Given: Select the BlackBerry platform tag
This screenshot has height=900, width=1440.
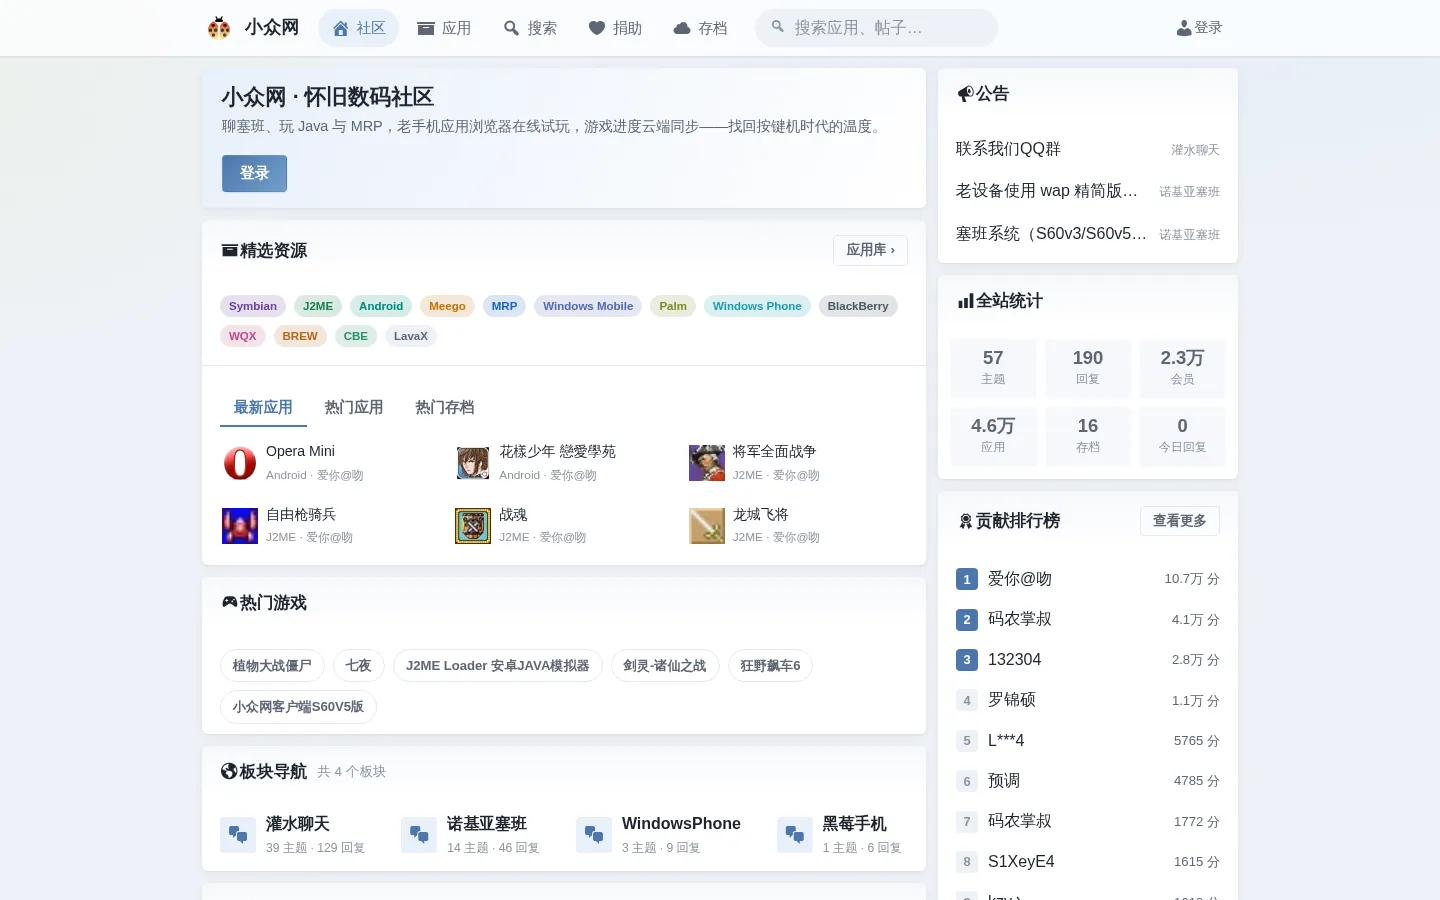Looking at the screenshot, I should pos(858,306).
